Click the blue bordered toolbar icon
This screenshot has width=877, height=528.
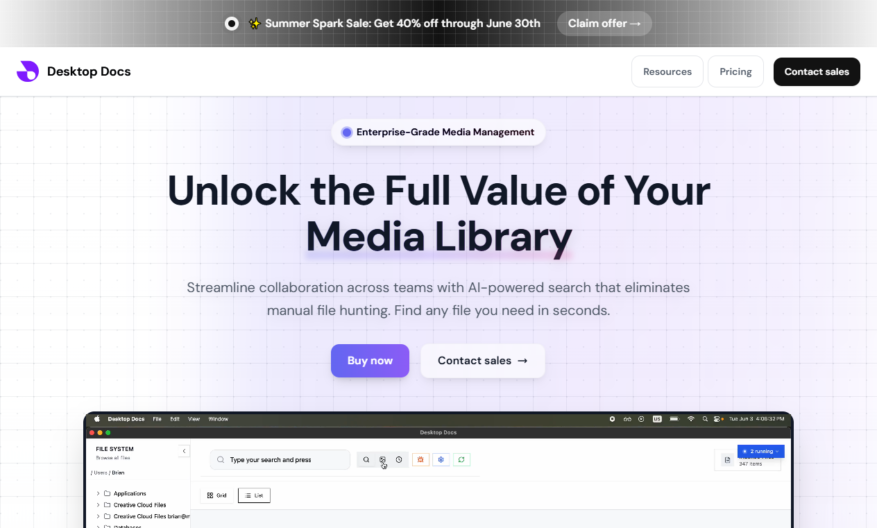click(441, 460)
